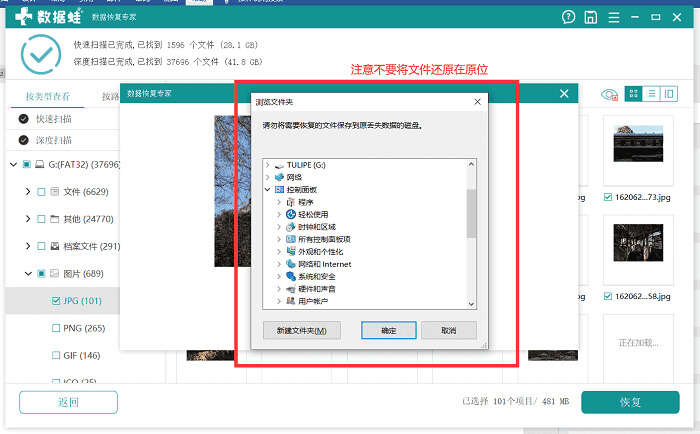Confirm with the 确定 button
The image size is (700, 434).
[x=388, y=330]
